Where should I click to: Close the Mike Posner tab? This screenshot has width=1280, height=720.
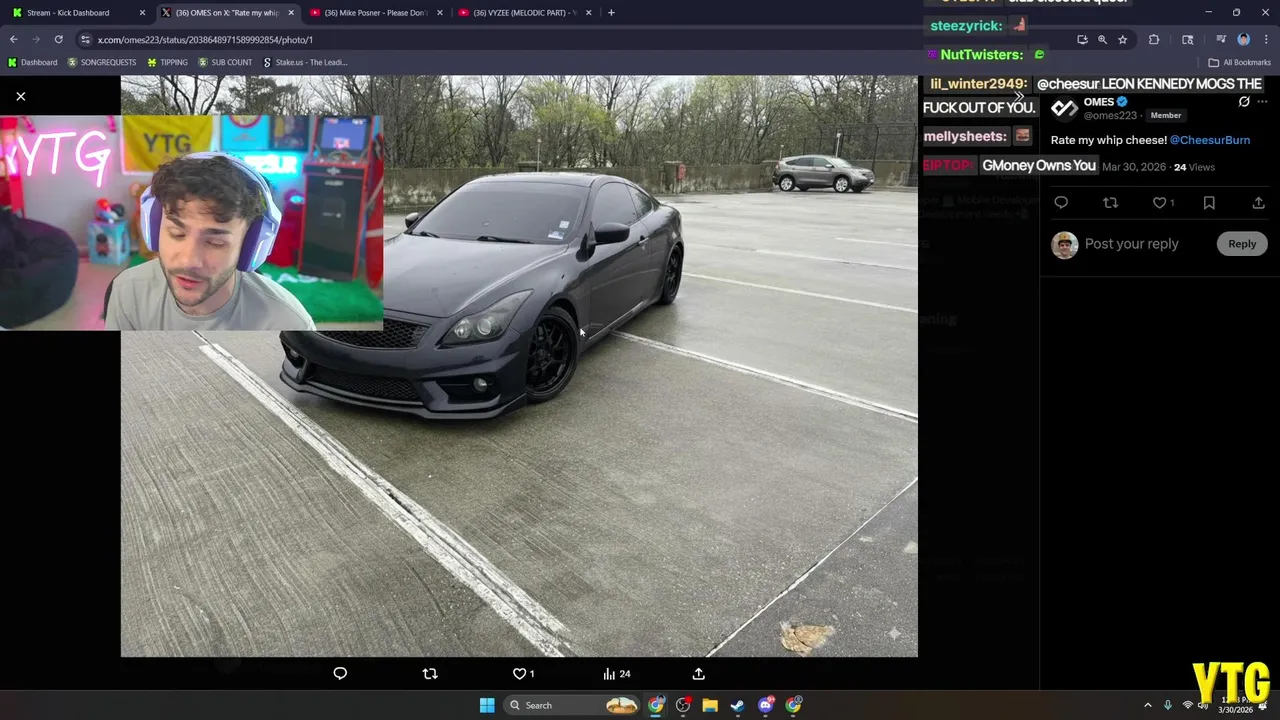coord(439,13)
